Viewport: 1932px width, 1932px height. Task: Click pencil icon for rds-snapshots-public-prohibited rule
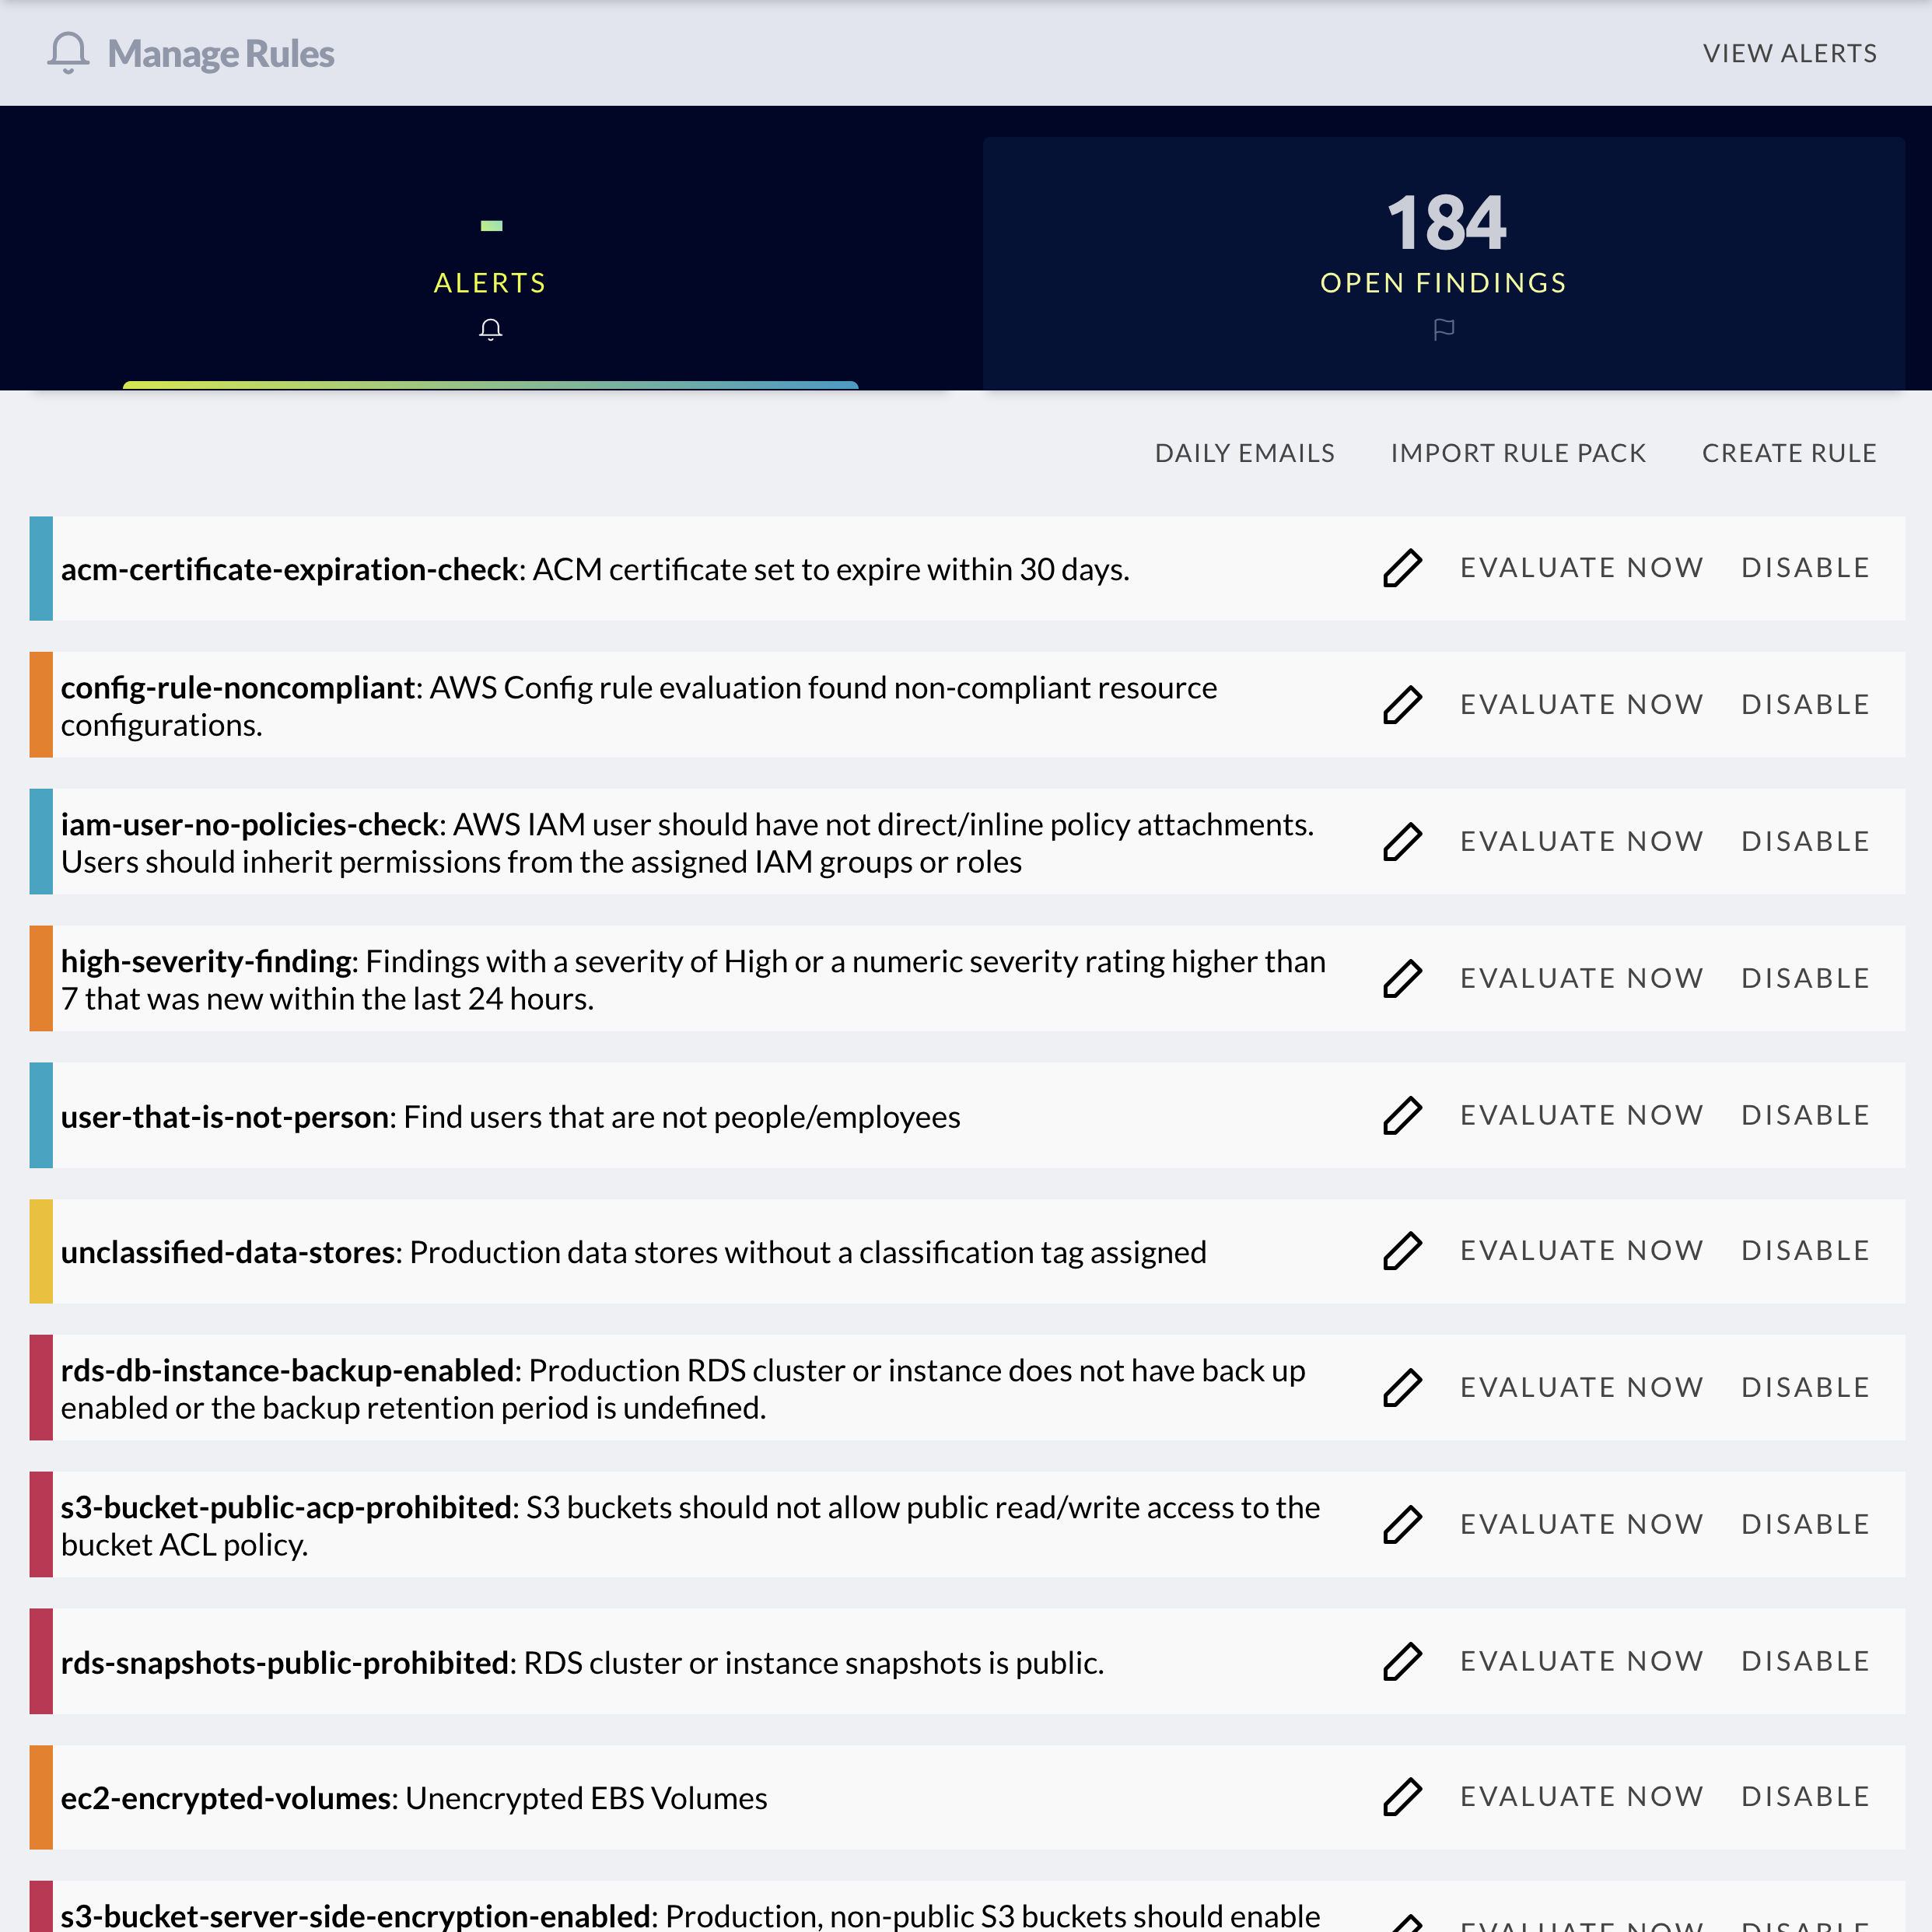[1402, 1662]
